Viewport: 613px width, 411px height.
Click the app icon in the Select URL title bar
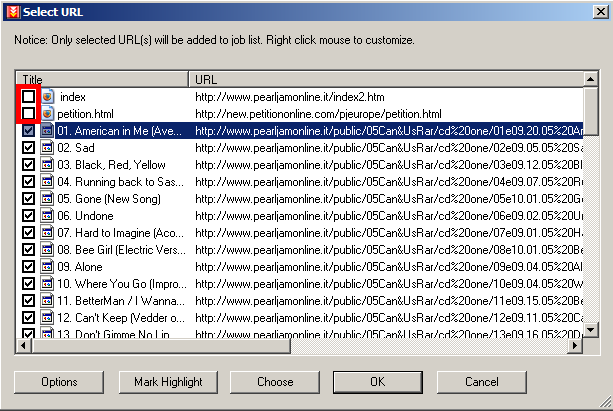(x=11, y=11)
